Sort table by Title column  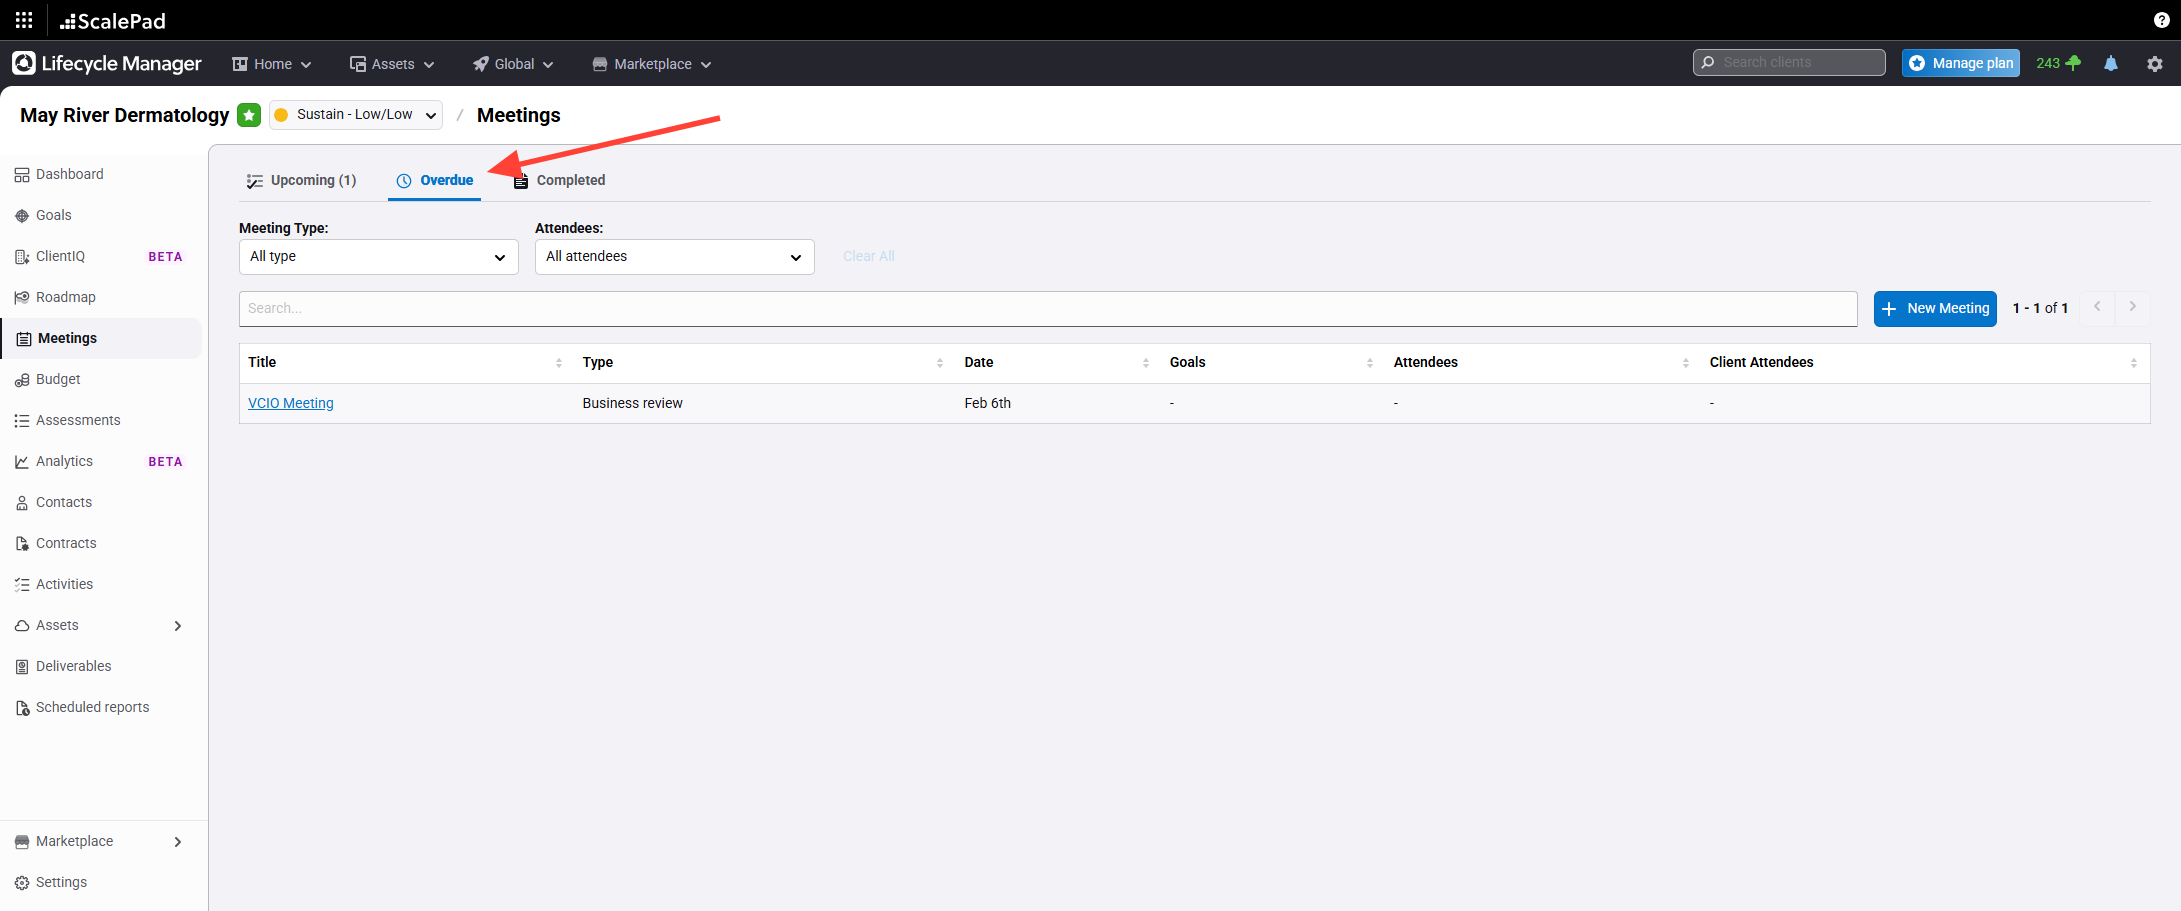[558, 363]
